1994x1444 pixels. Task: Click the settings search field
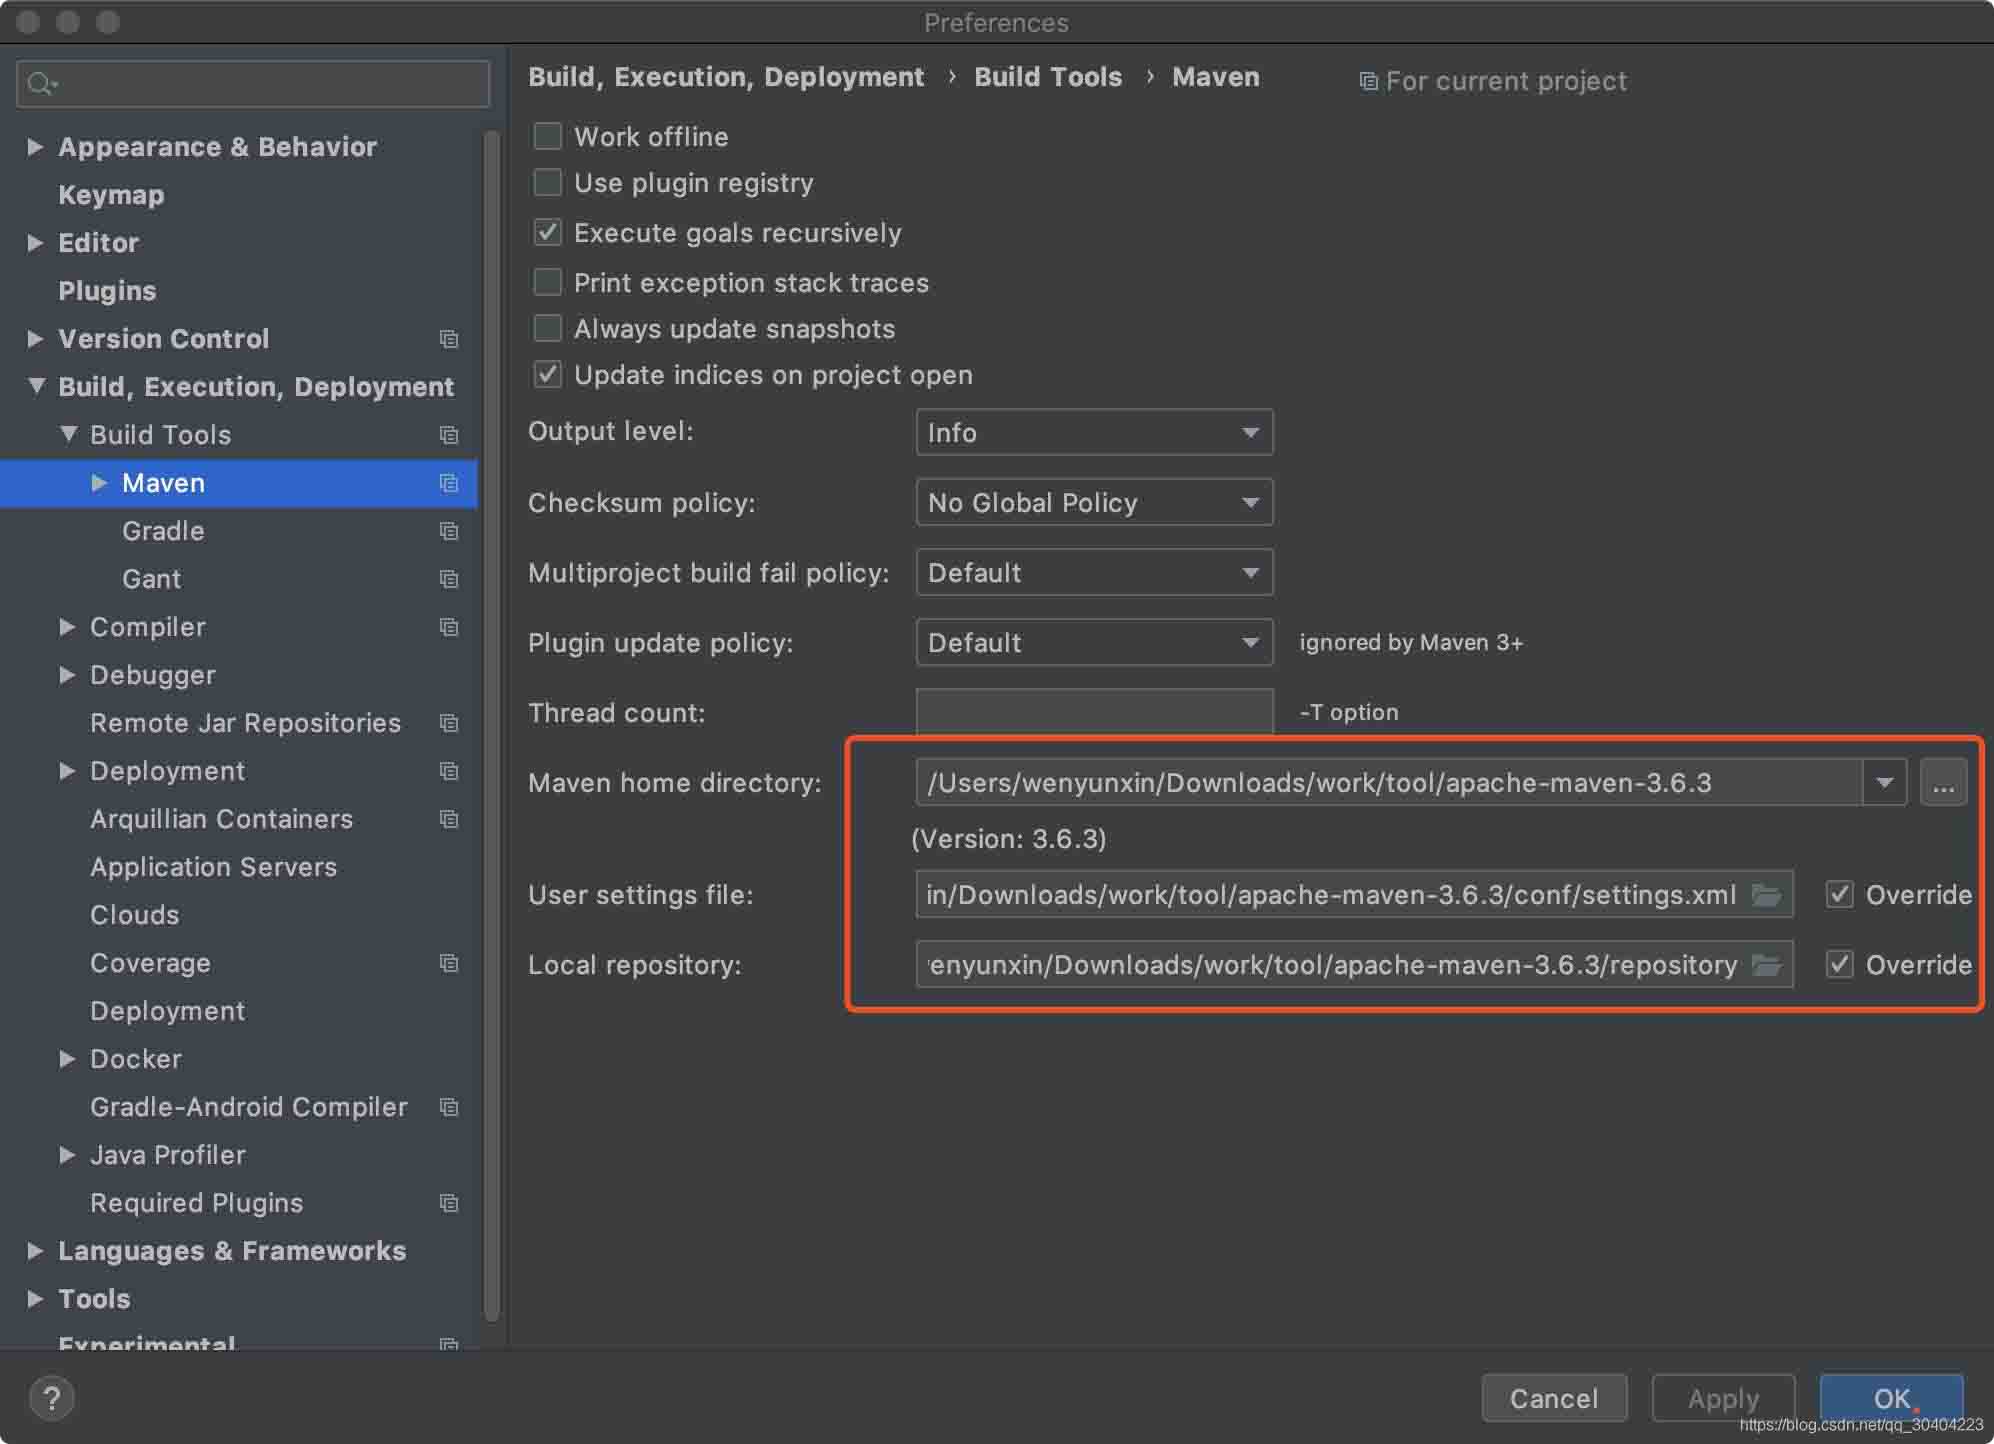[x=253, y=84]
